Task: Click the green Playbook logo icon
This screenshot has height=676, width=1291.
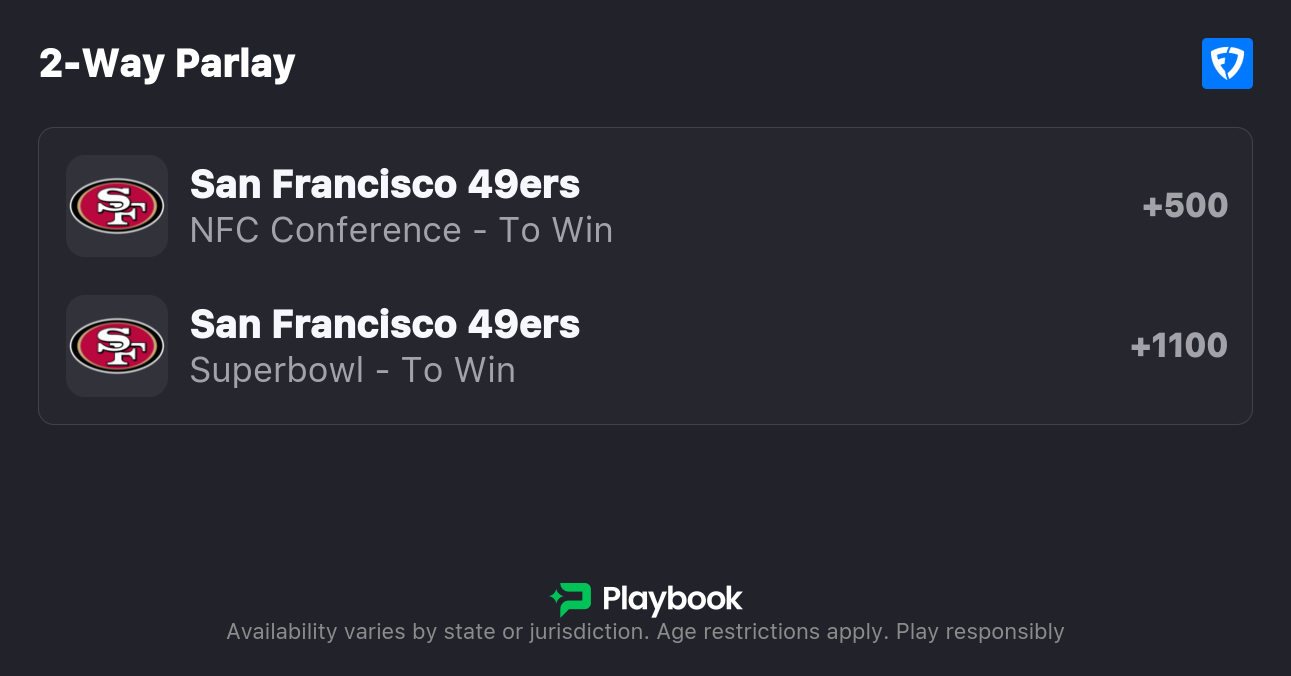Action: tap(571, 599)
